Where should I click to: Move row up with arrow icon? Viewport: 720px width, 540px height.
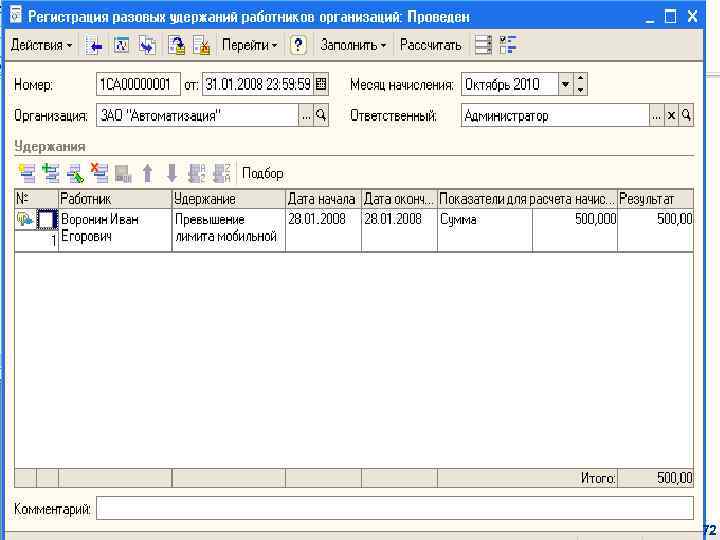click(147, 174)
